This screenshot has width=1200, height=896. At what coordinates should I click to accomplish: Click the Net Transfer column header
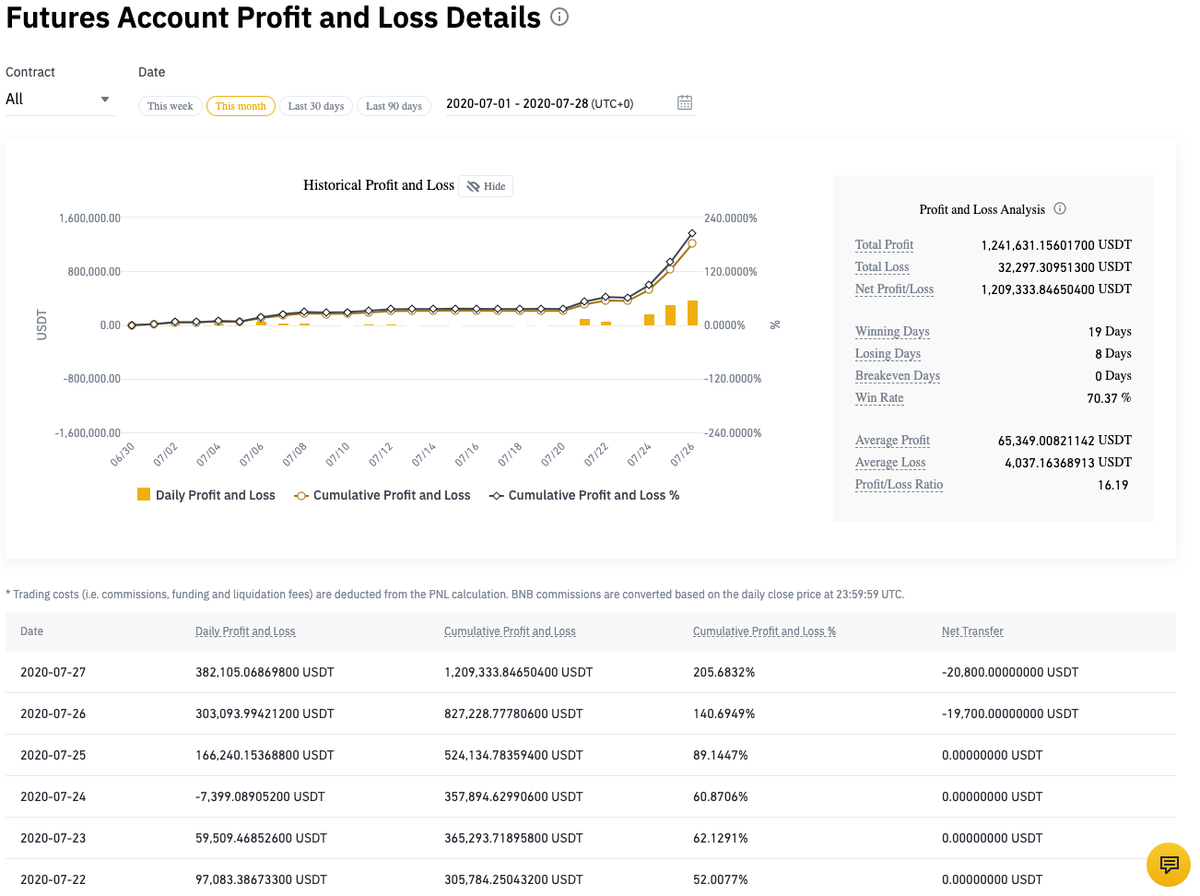coord(972,632)
